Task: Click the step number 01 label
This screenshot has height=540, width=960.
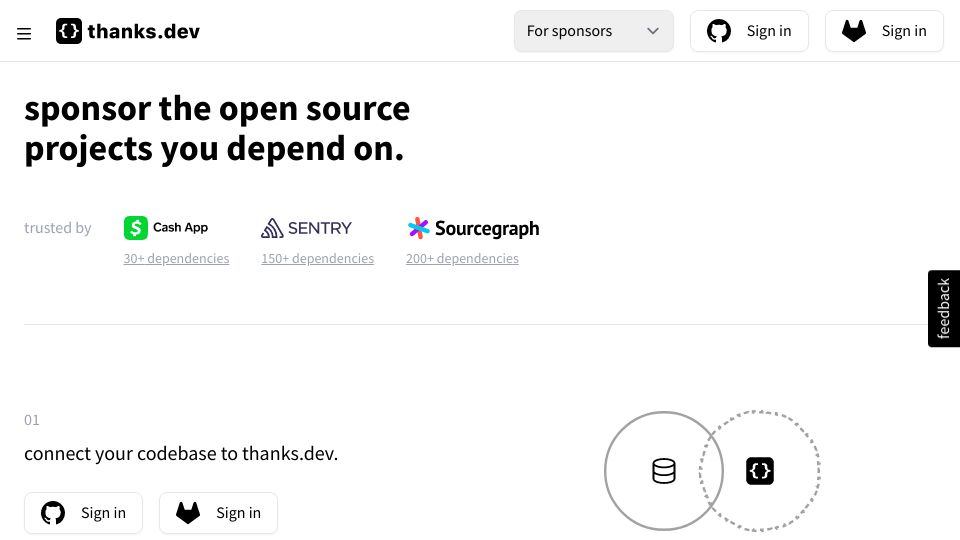Action: tap(32, 420)
